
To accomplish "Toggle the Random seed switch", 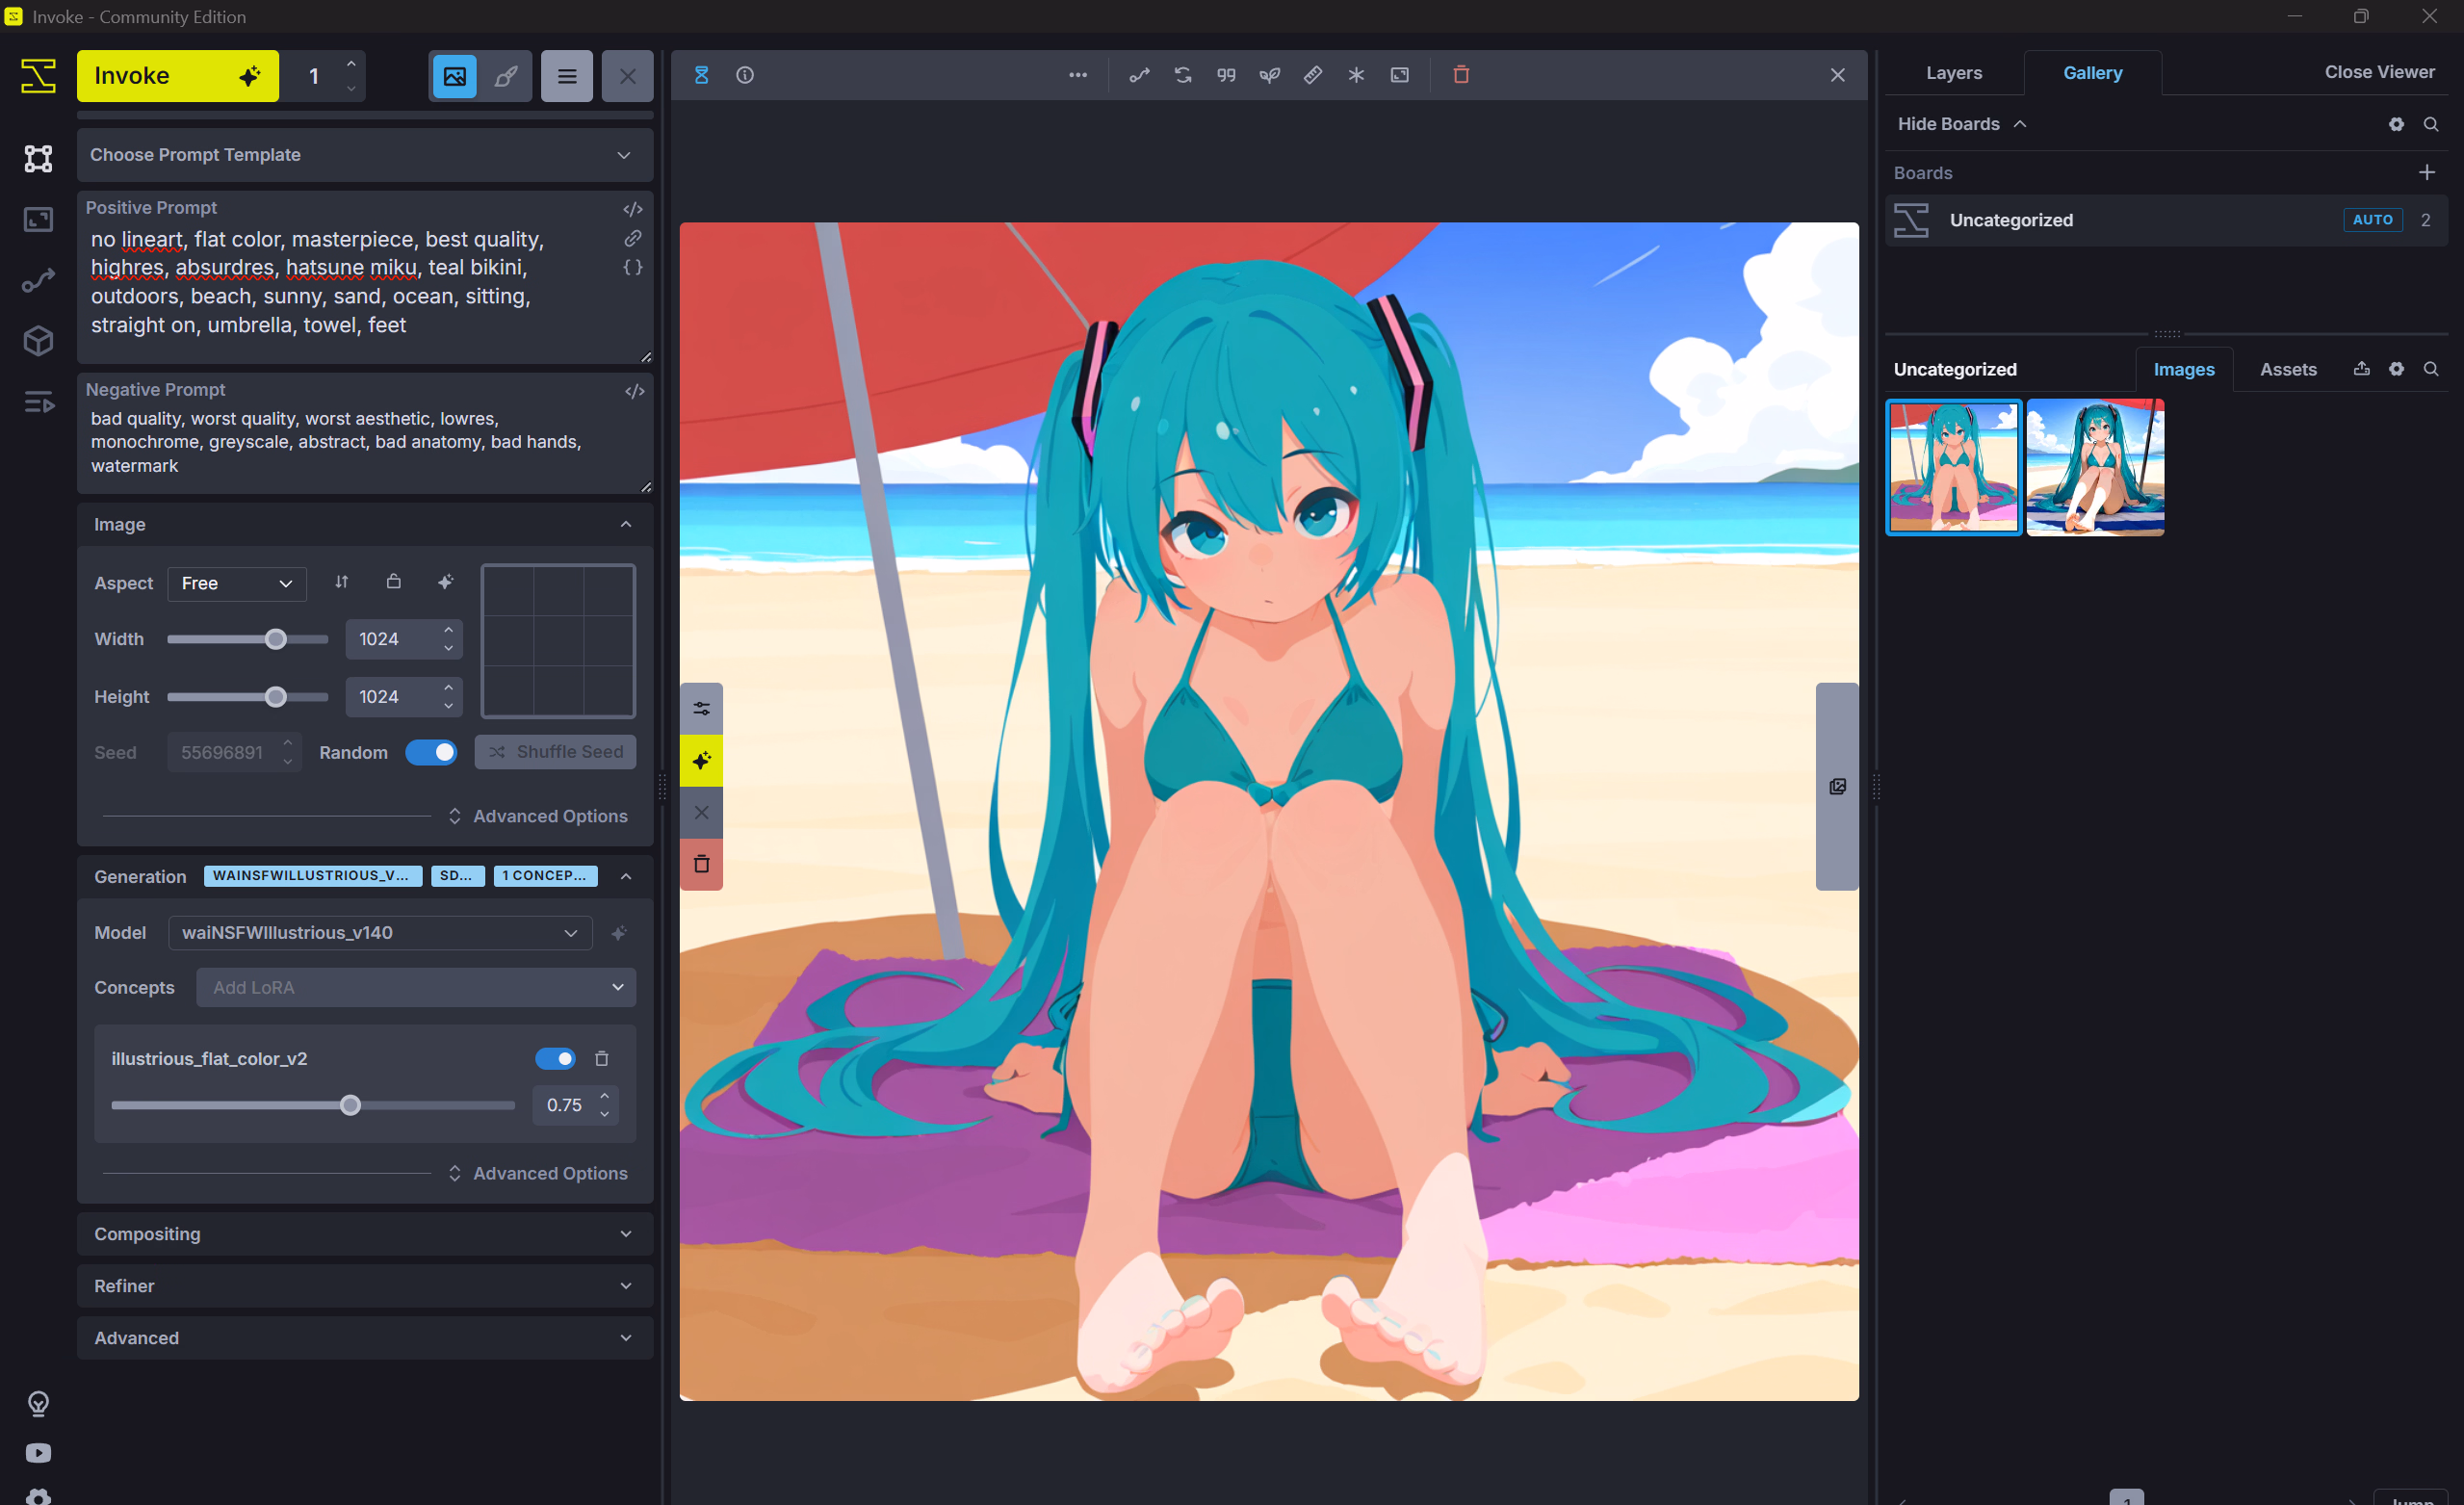I will tap(431, 752).
